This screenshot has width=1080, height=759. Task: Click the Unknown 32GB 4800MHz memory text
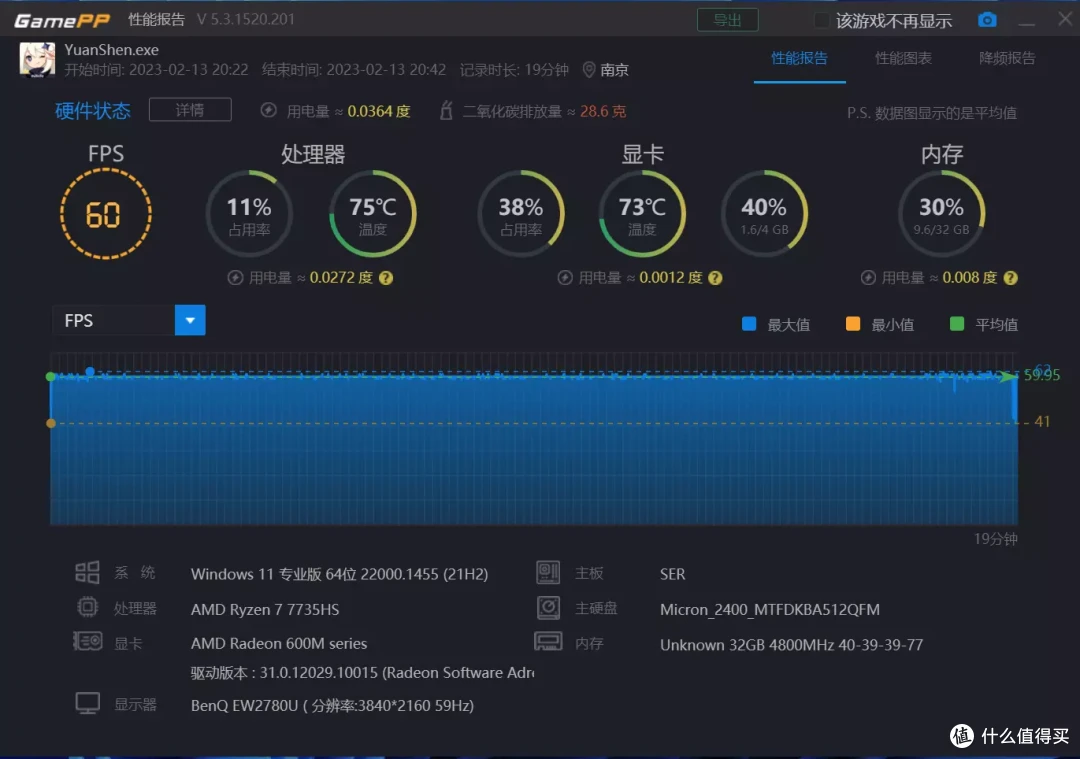(791, 645)
